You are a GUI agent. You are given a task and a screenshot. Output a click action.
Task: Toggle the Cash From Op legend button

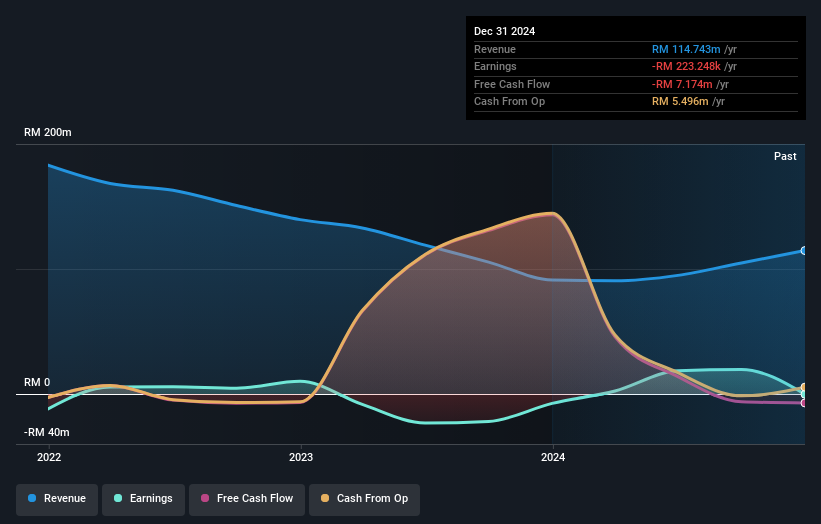click(364, 499)
